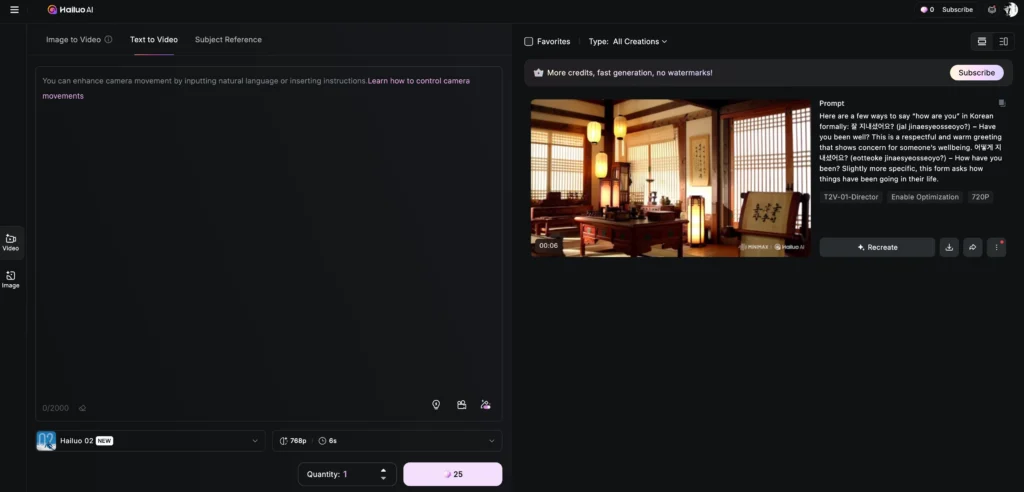Copy the prompt text with the copy icon

click(1001, 103)
